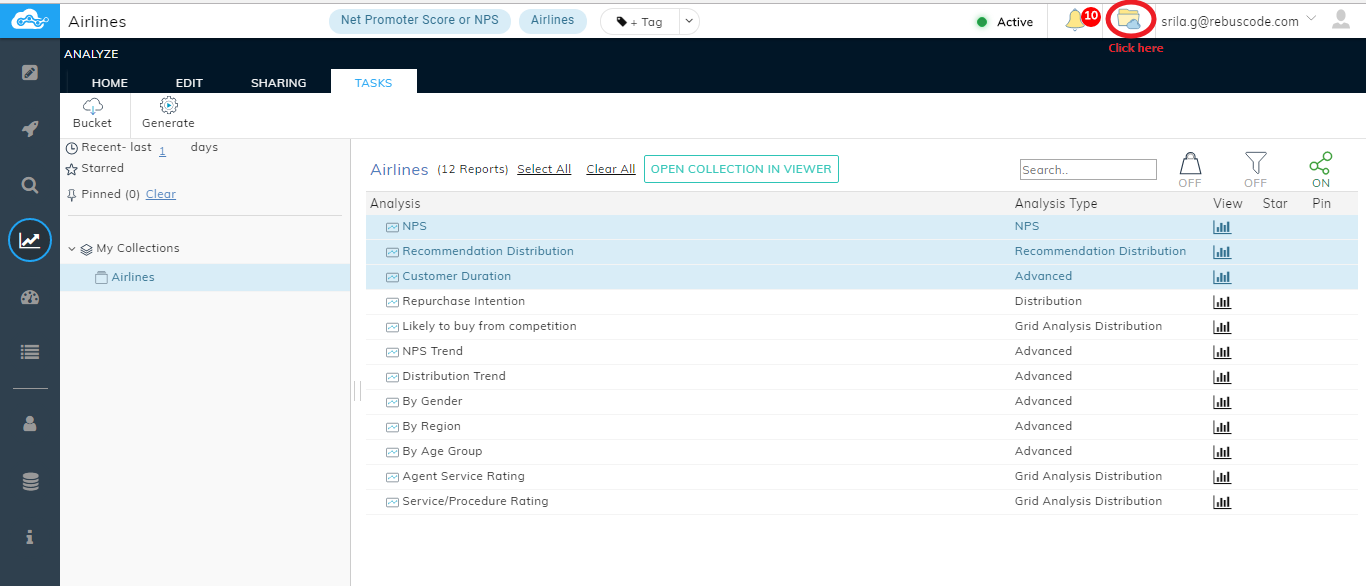This screenshot has height=586, width=1366.
Task: View chart for Agent Service Rating report
Action: [1222, 477]
